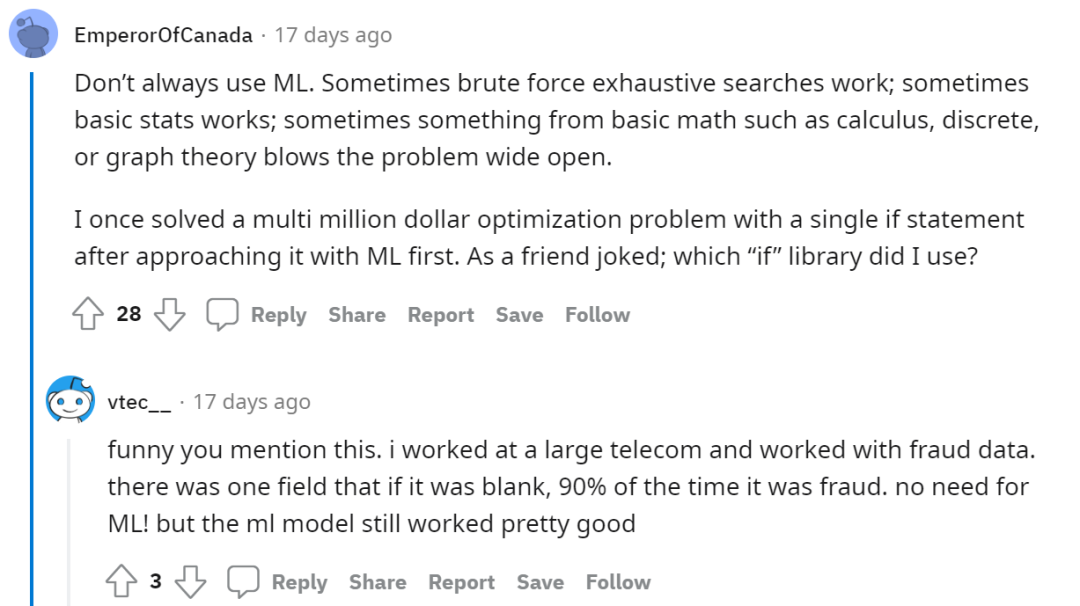Open vtec__ username profile link
Image resolution: width=1080 pixels, height=606 pixels.
(140, 402)
